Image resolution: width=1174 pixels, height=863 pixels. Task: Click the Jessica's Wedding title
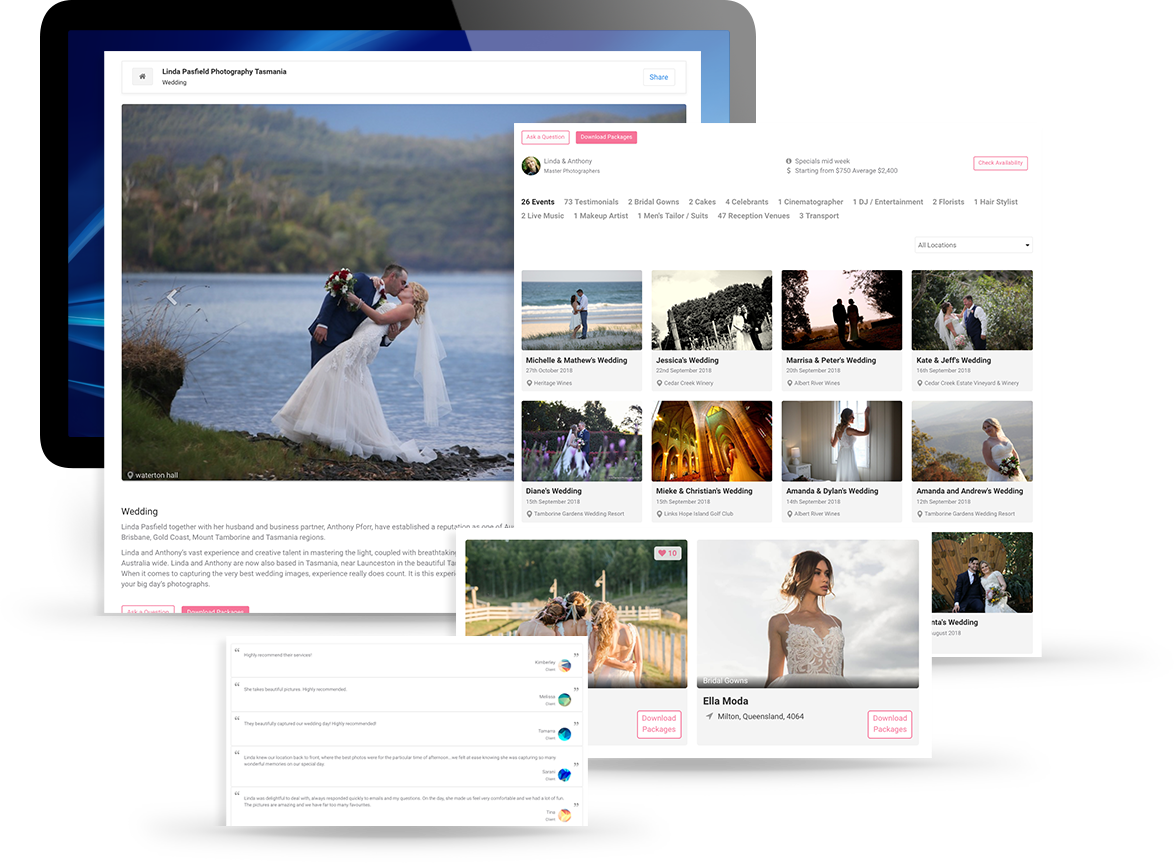click(x=687, y=360)
